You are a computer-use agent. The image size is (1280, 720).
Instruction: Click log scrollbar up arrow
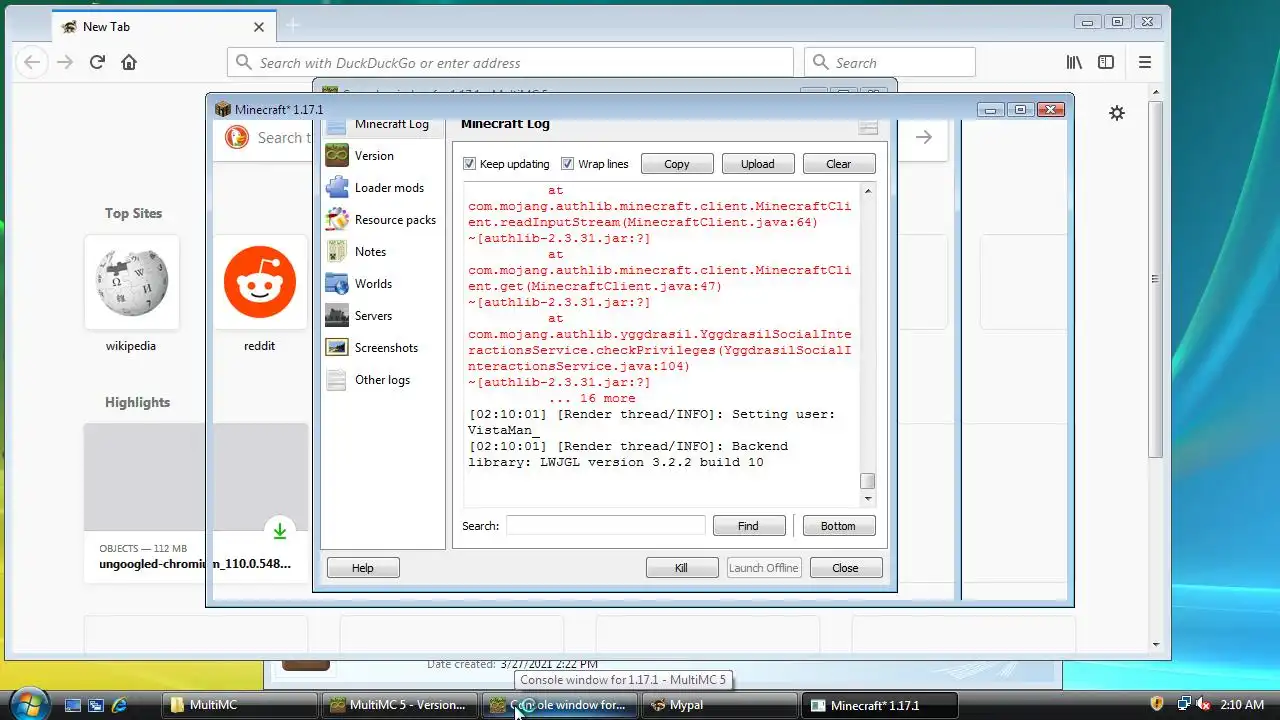click(867, 190)
